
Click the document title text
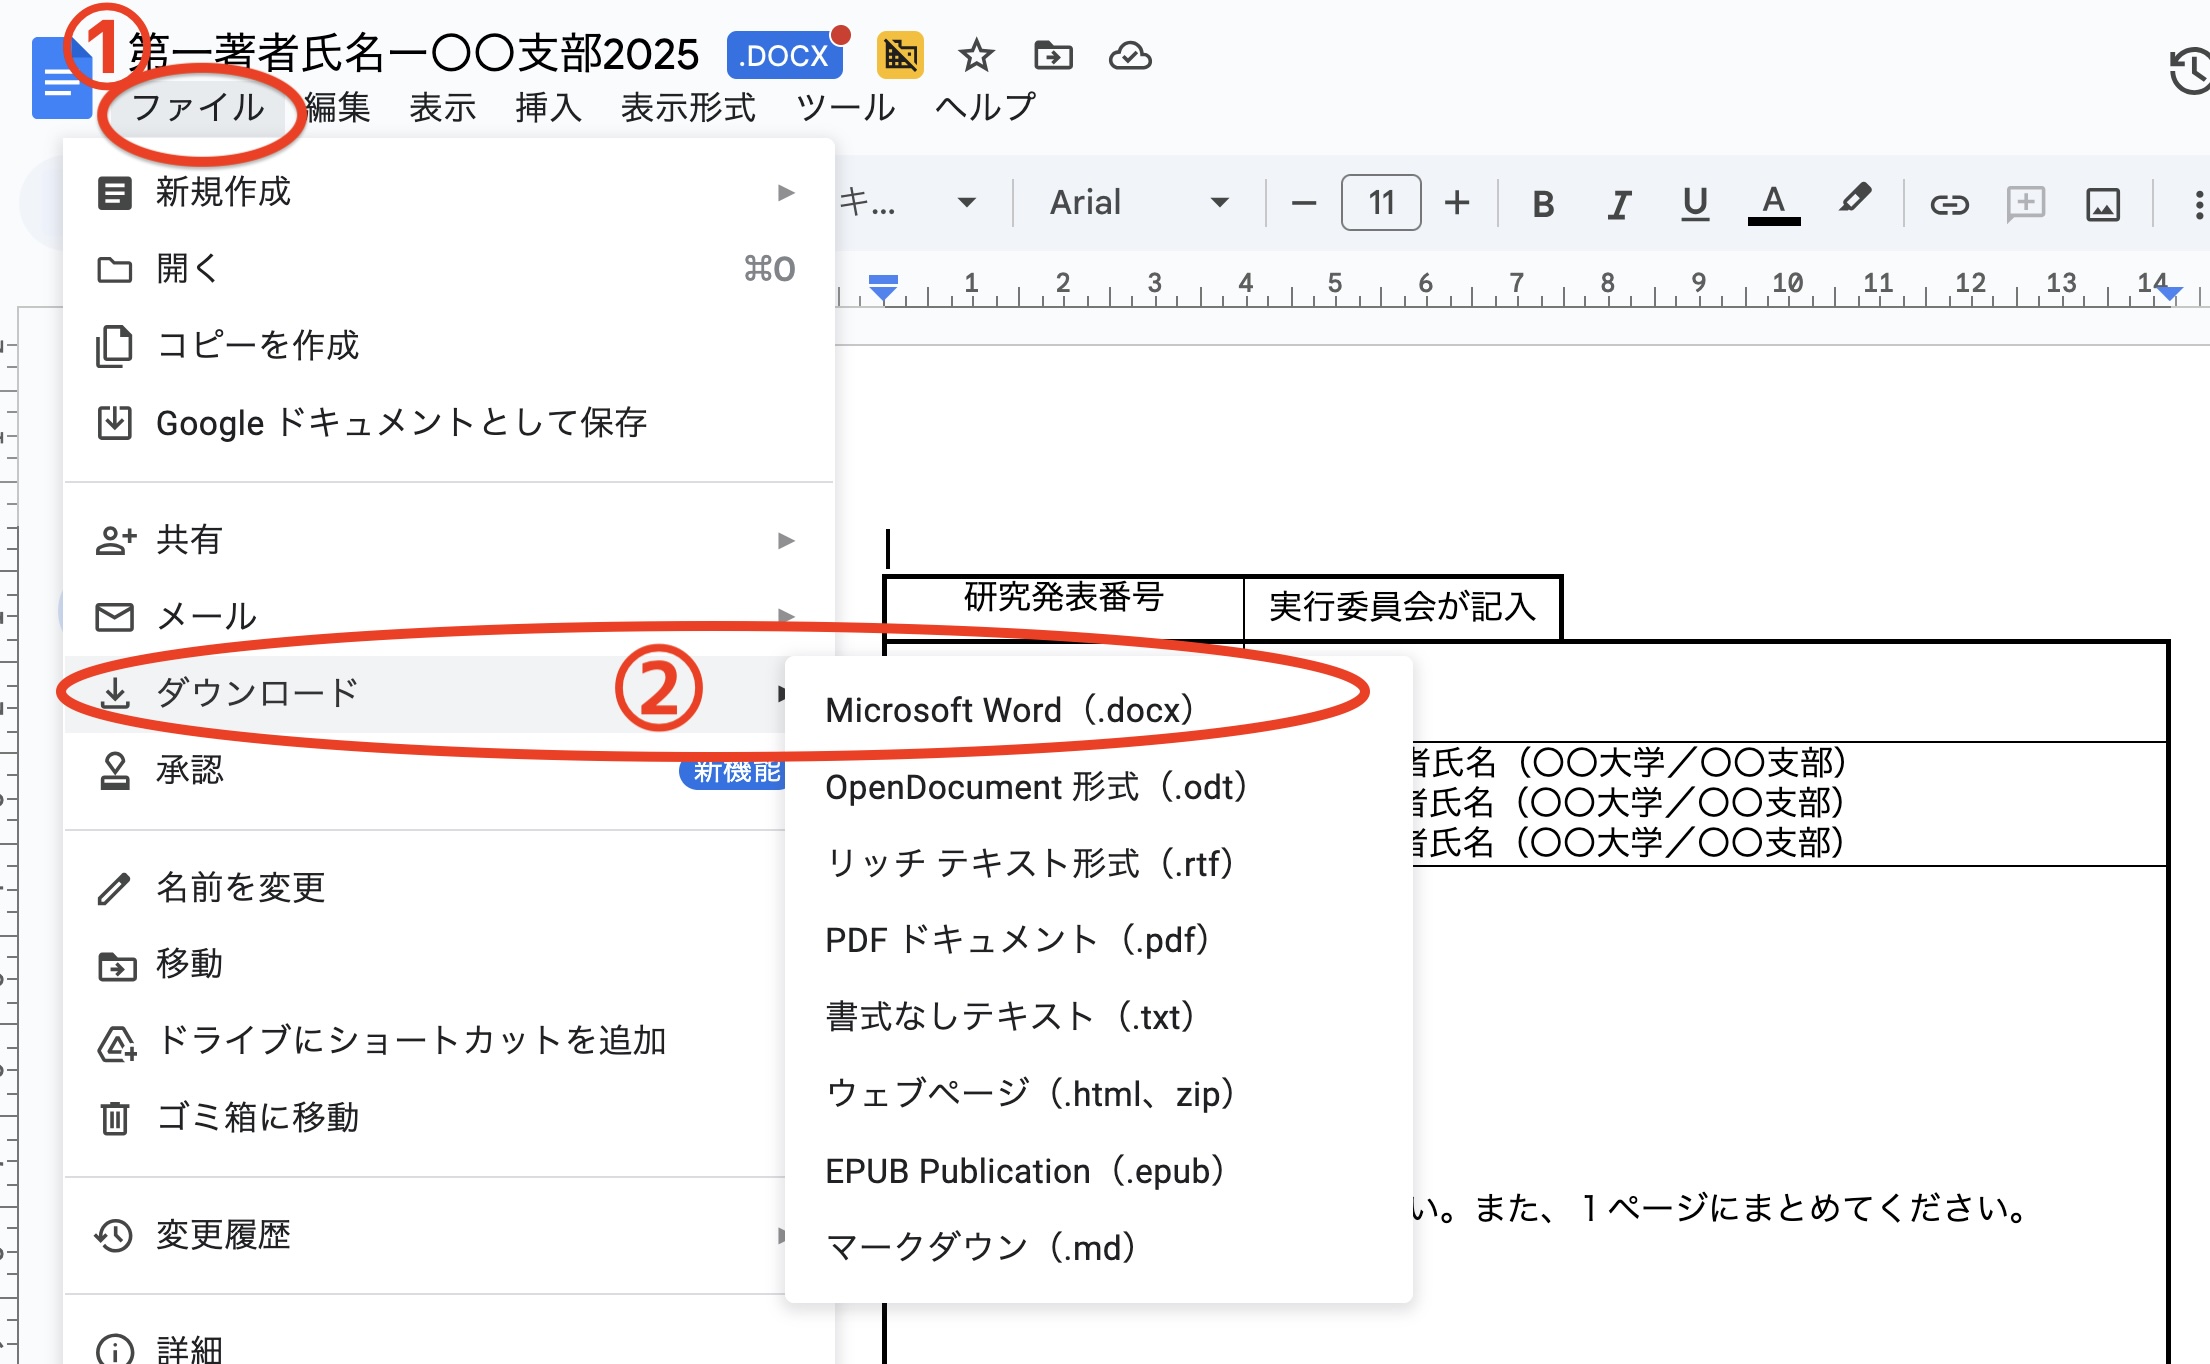[414, 53]
